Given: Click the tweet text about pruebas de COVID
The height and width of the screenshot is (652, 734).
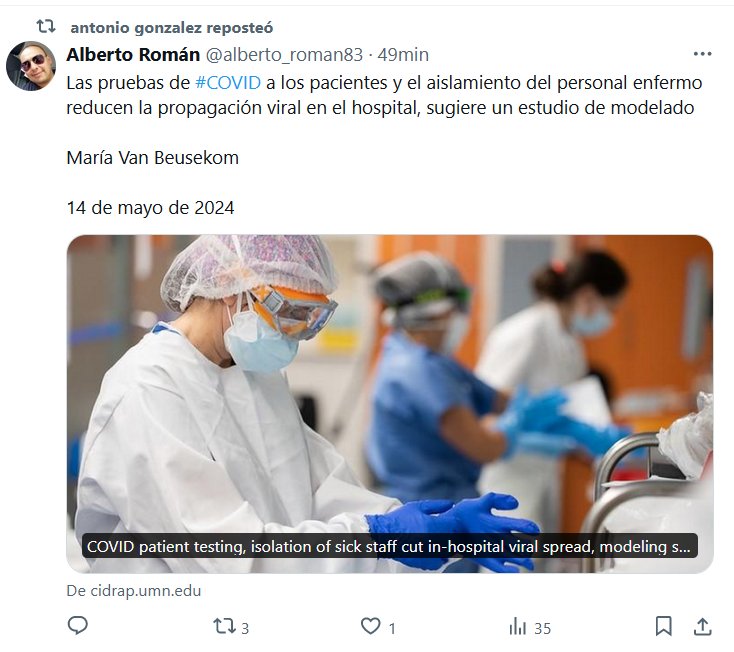Looking at the screenshot, I should 384,95.
